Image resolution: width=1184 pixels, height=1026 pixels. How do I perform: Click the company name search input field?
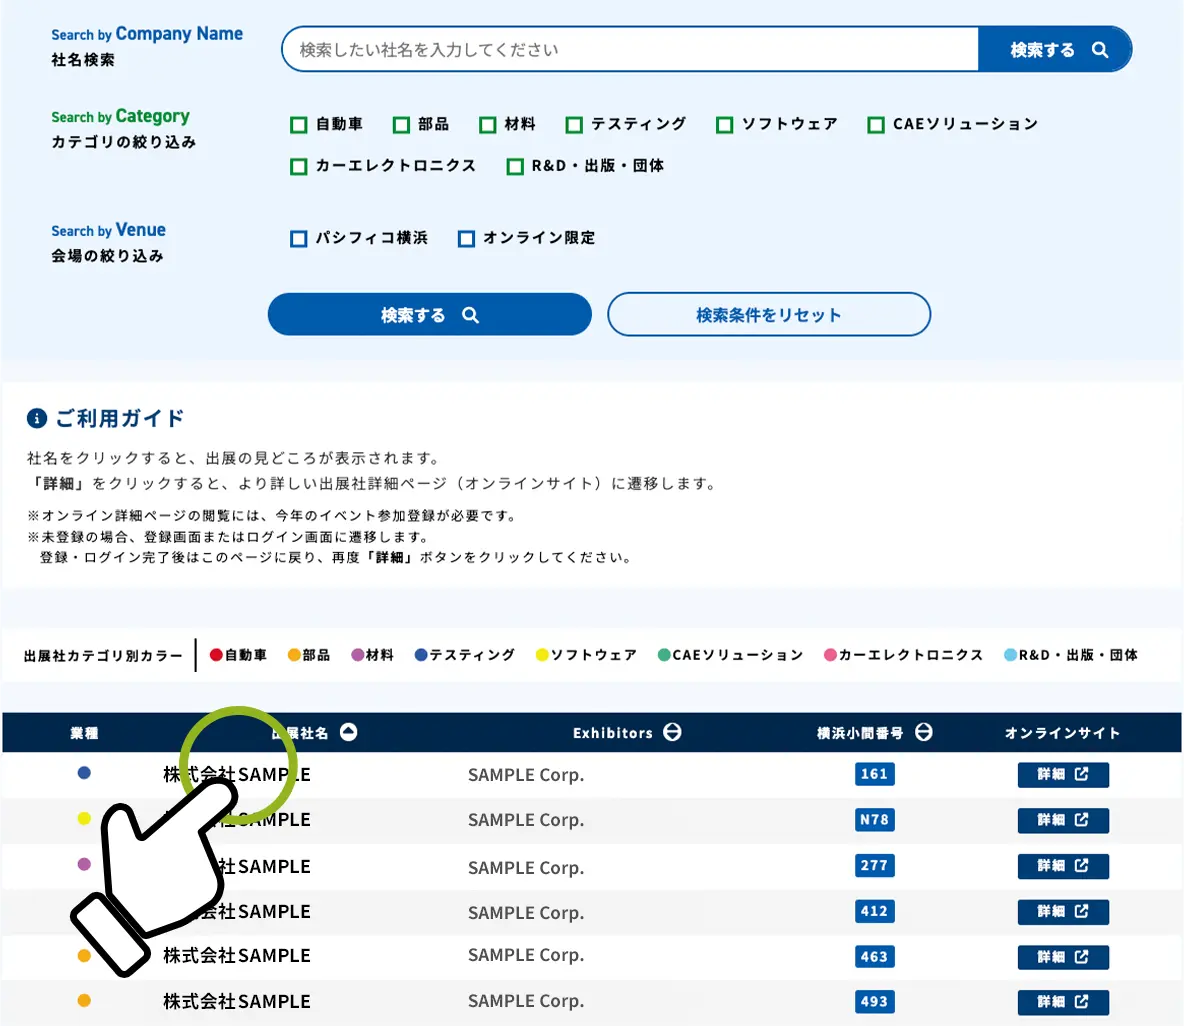630,49
